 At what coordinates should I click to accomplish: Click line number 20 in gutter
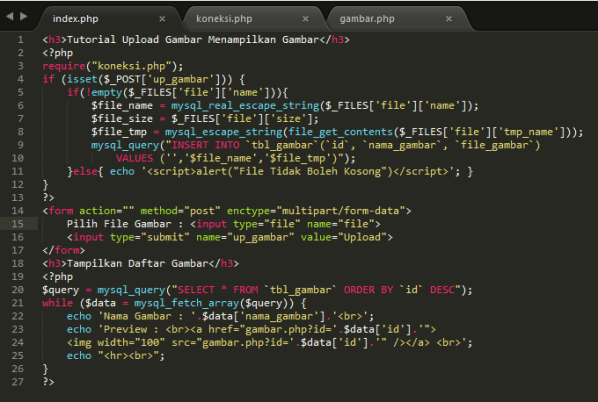[18, 290]
